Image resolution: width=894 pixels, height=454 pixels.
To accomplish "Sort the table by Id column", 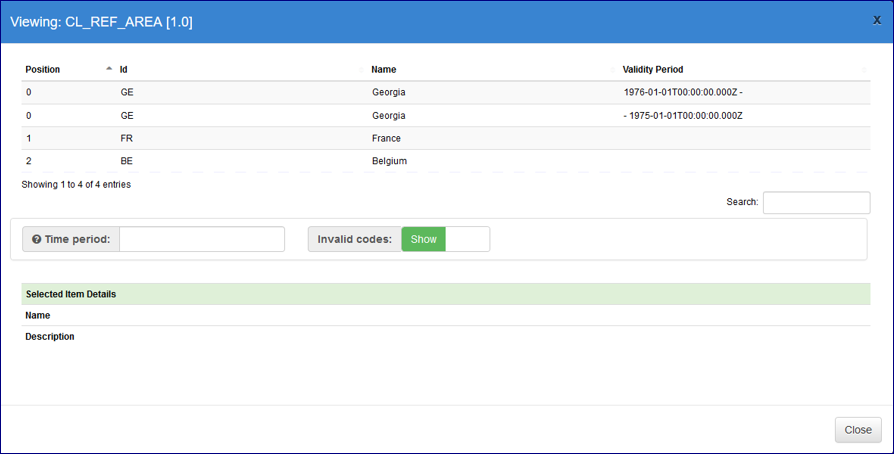I will tap(124, 70).
